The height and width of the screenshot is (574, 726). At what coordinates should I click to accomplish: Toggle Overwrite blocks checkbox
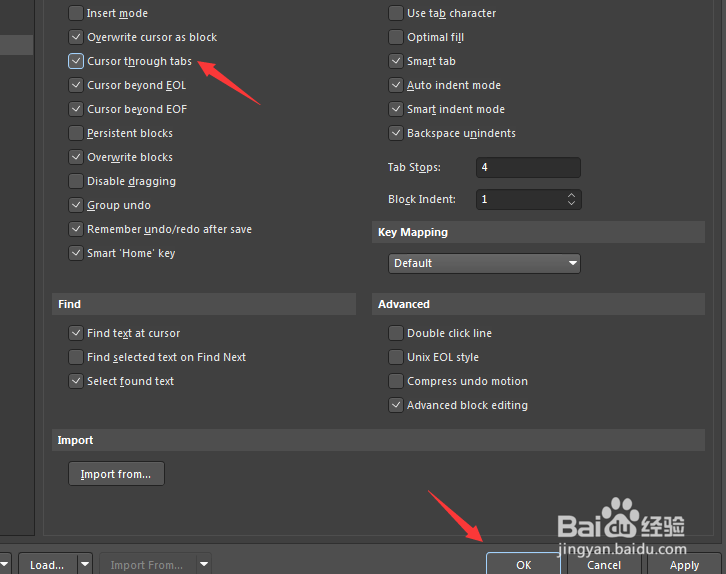click(75, 157)
